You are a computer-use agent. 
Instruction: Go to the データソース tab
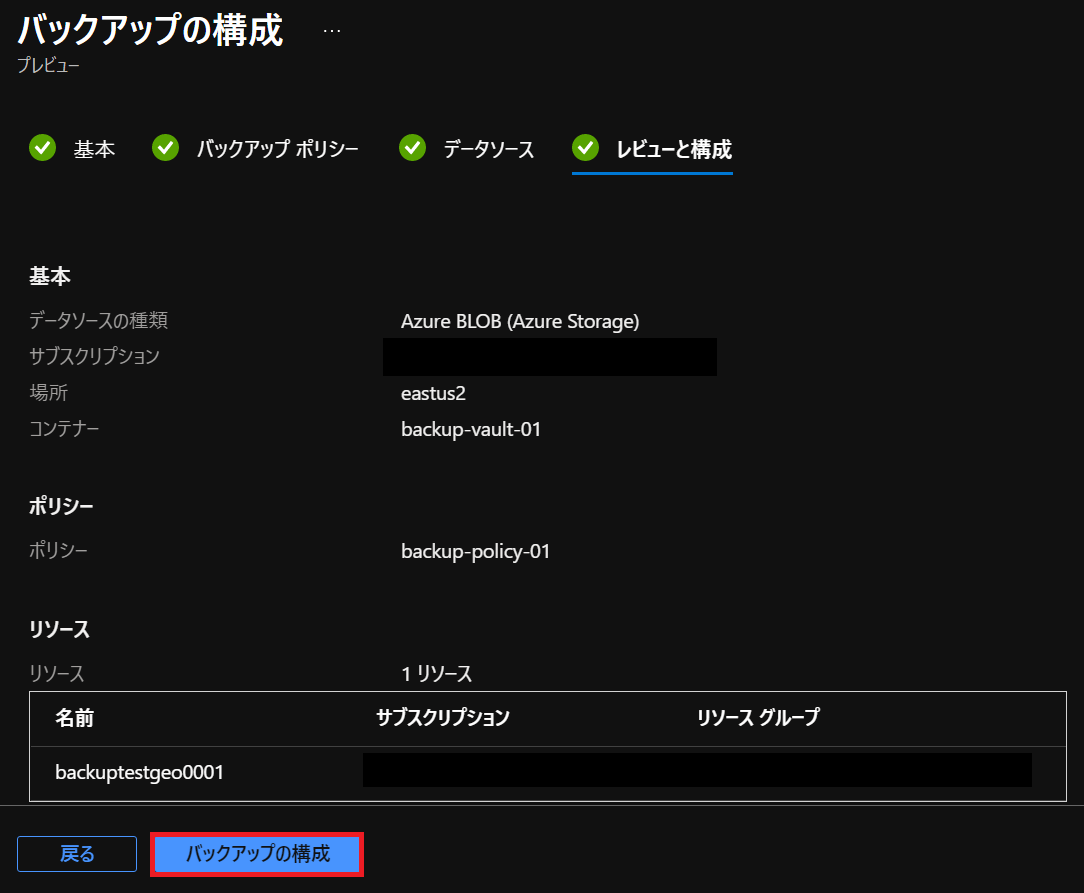tap(488, 149)
